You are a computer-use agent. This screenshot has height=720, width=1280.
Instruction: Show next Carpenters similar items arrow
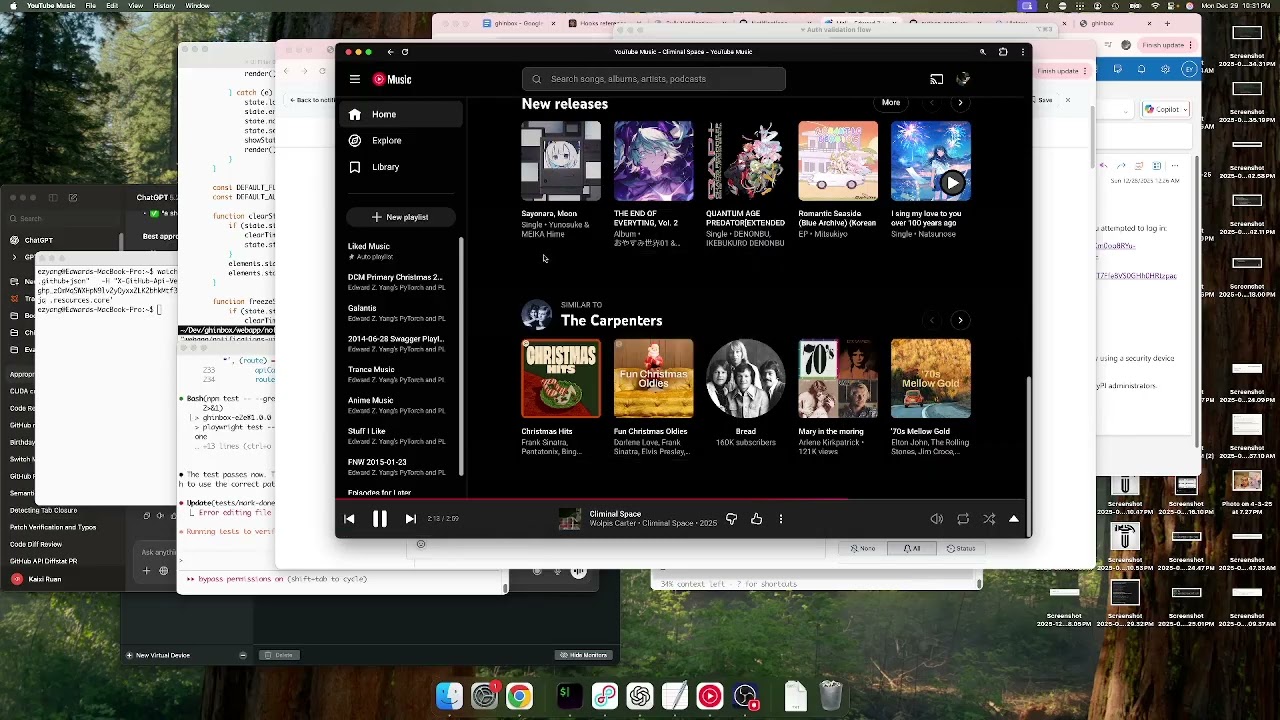[960, 320]
